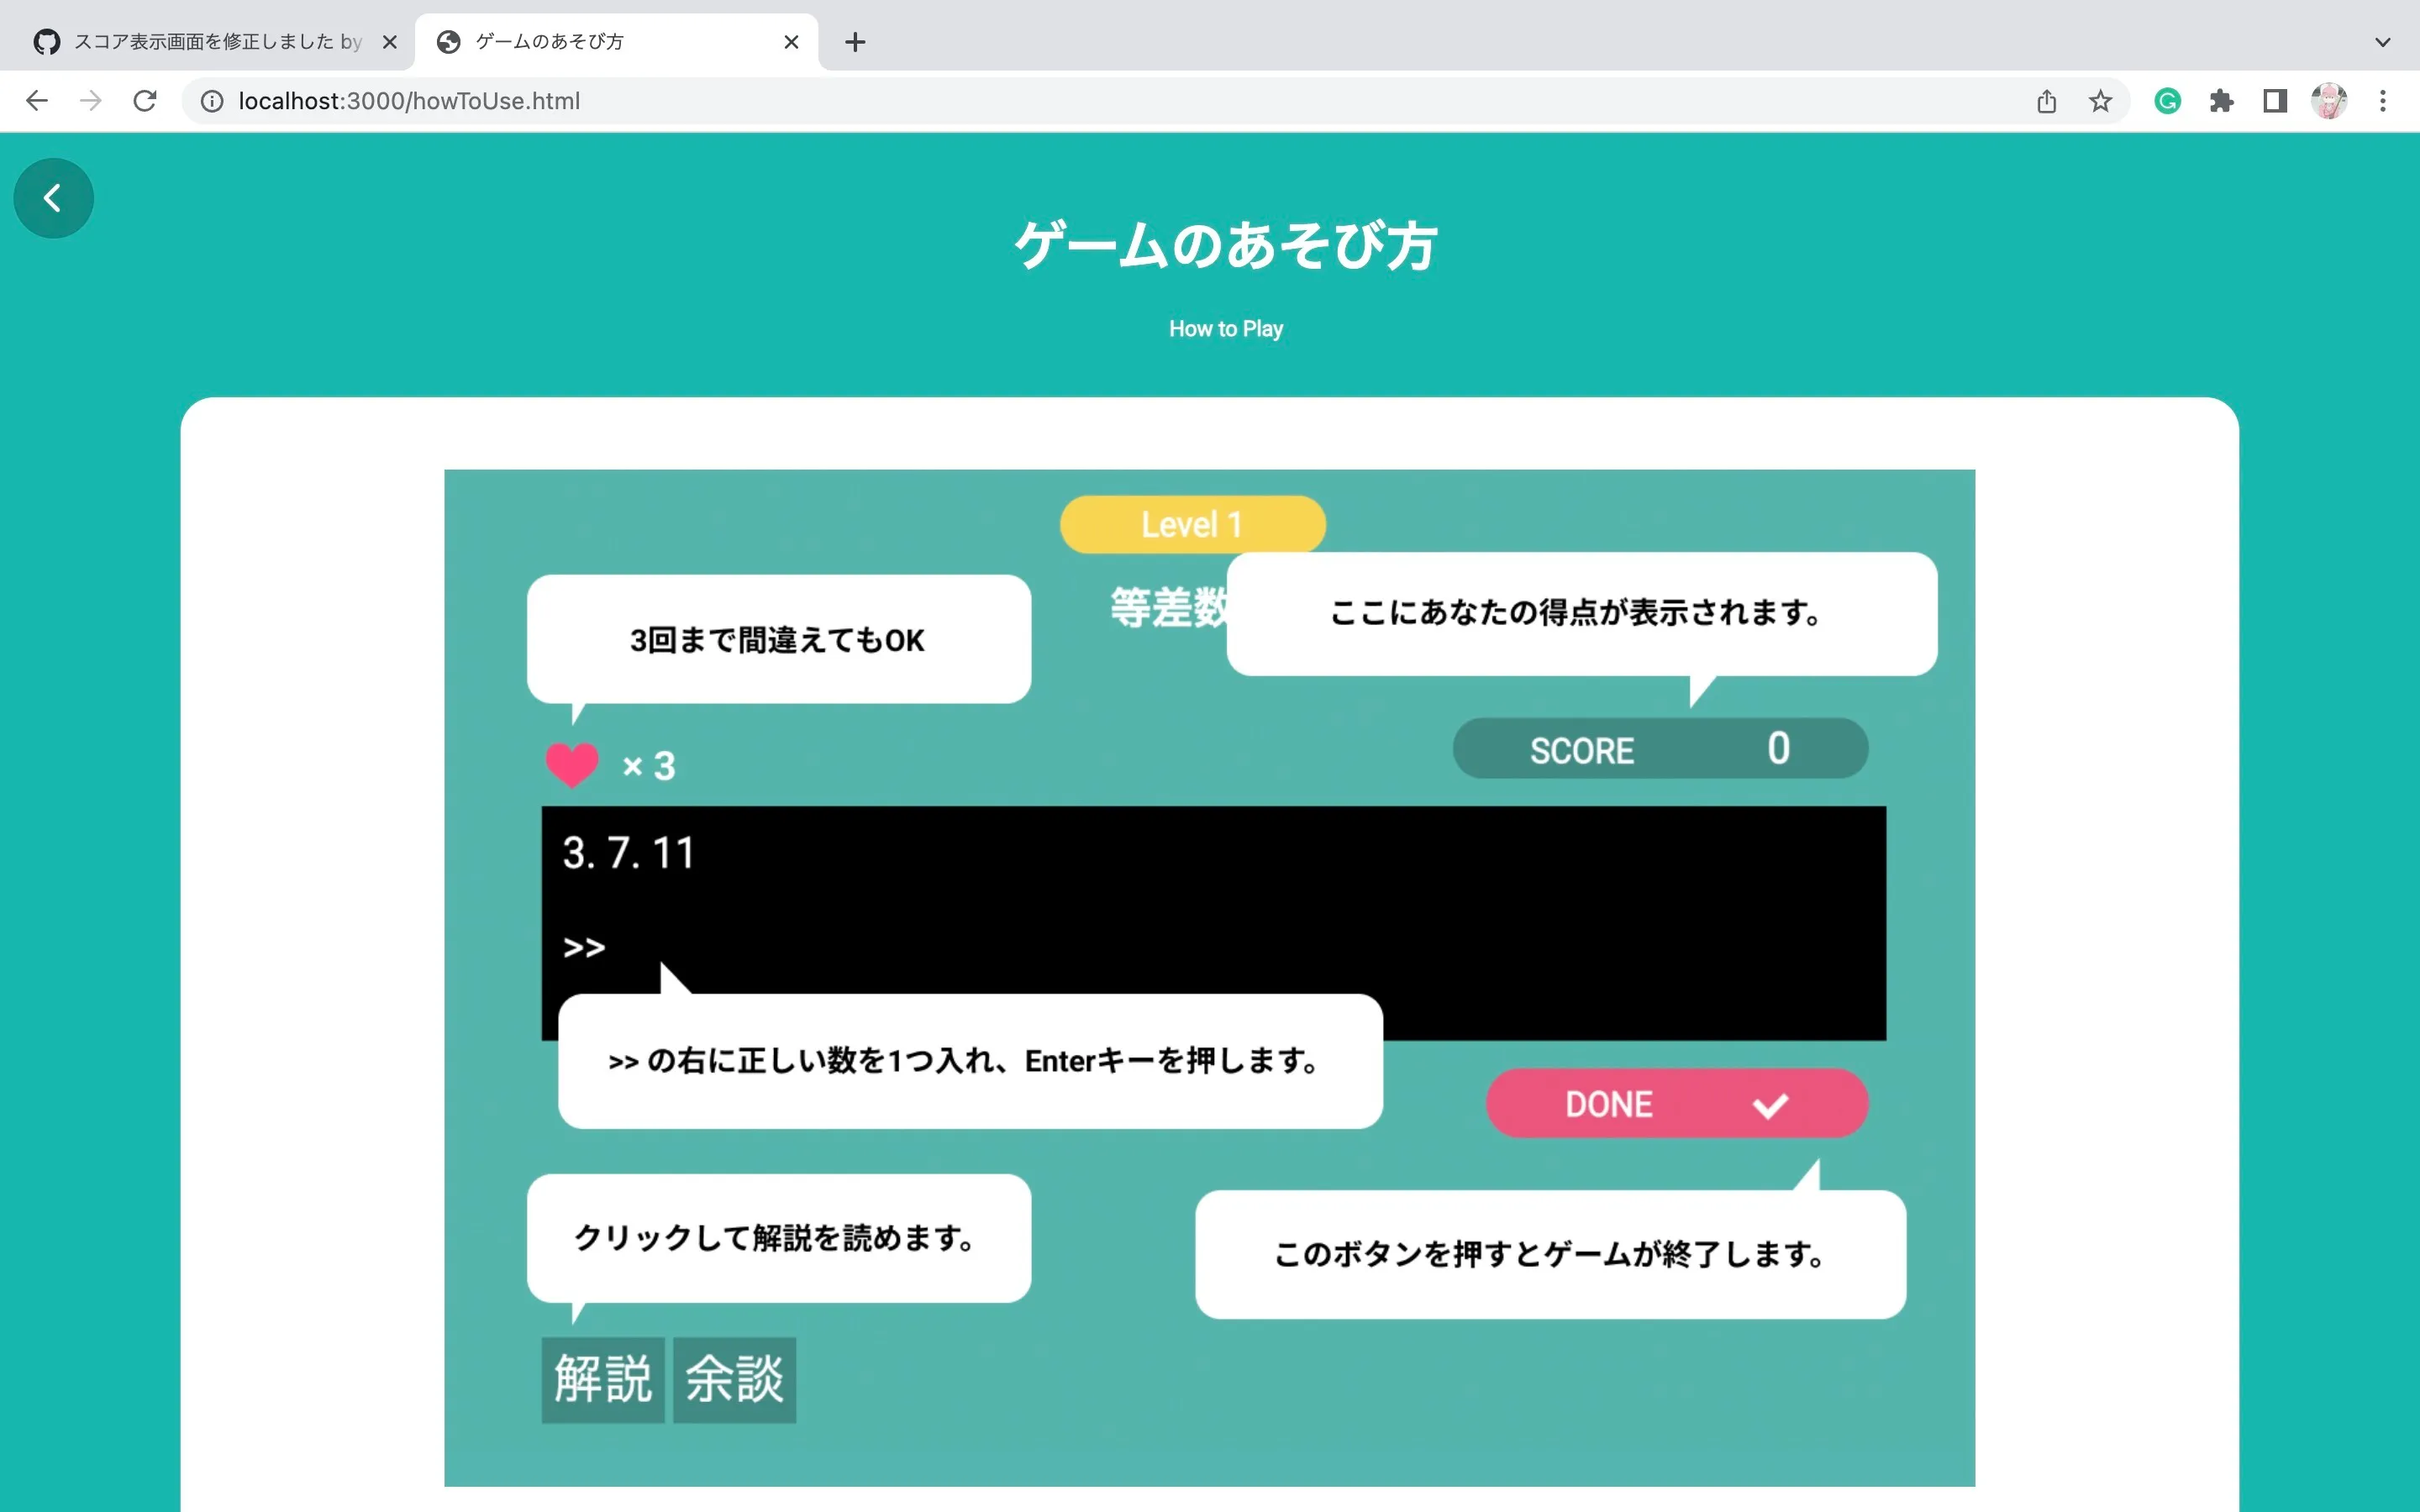Click the side panel icon
The width and height of the screenshot is (2420, 1512).
2274,100
